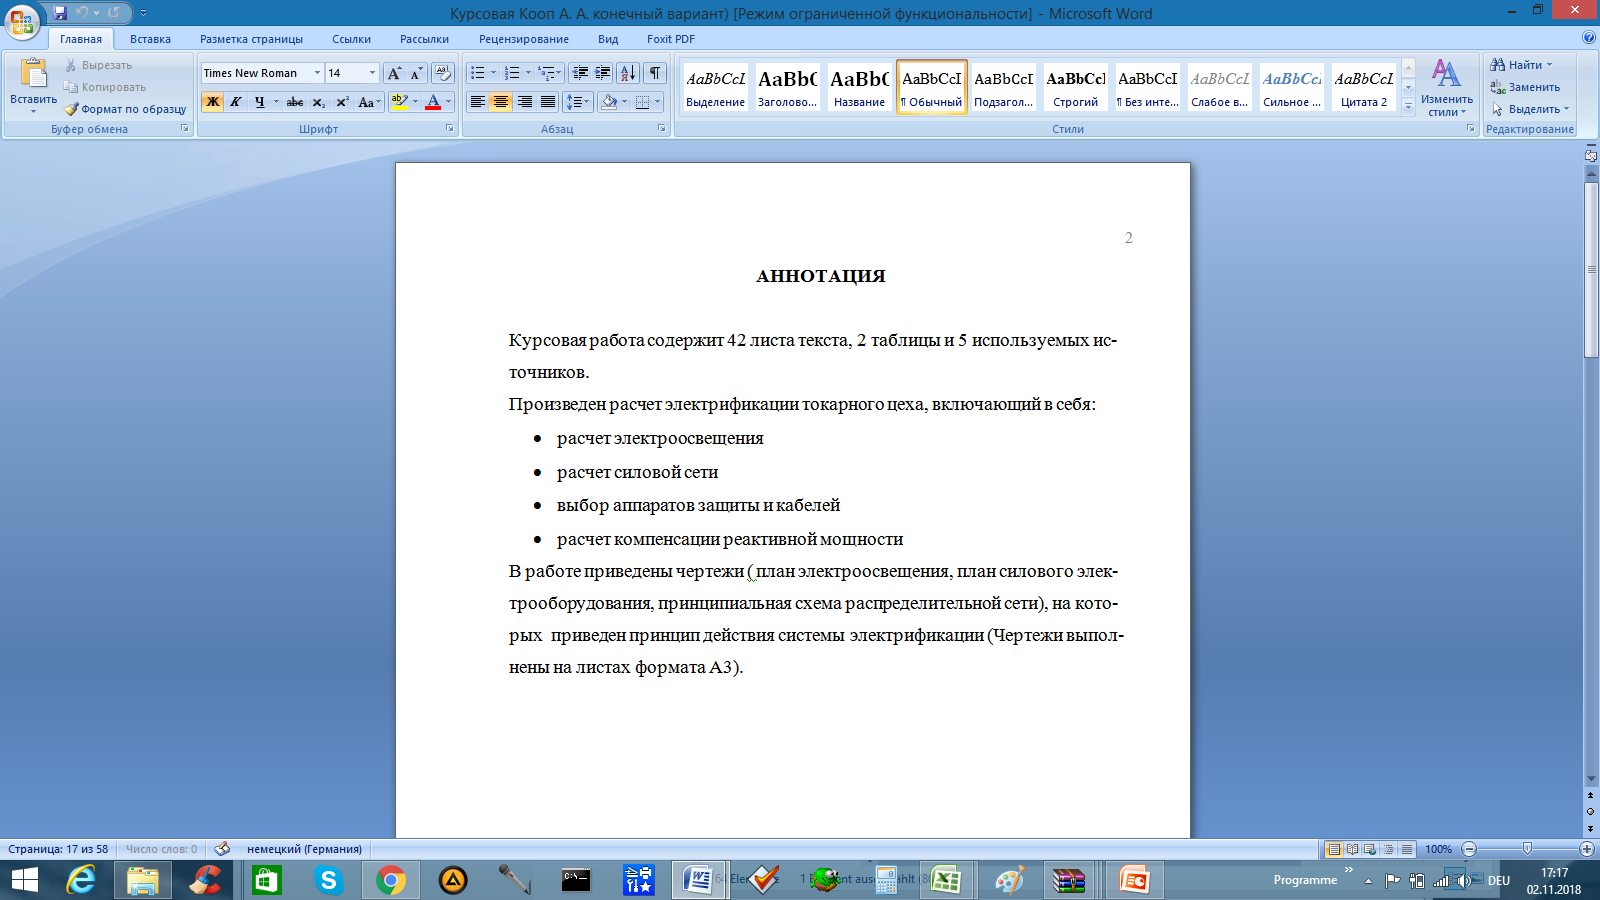Toggle bold (Ж) formatting
The width and height of the screenshot is (1600, 900).
[x=212, y=102]
